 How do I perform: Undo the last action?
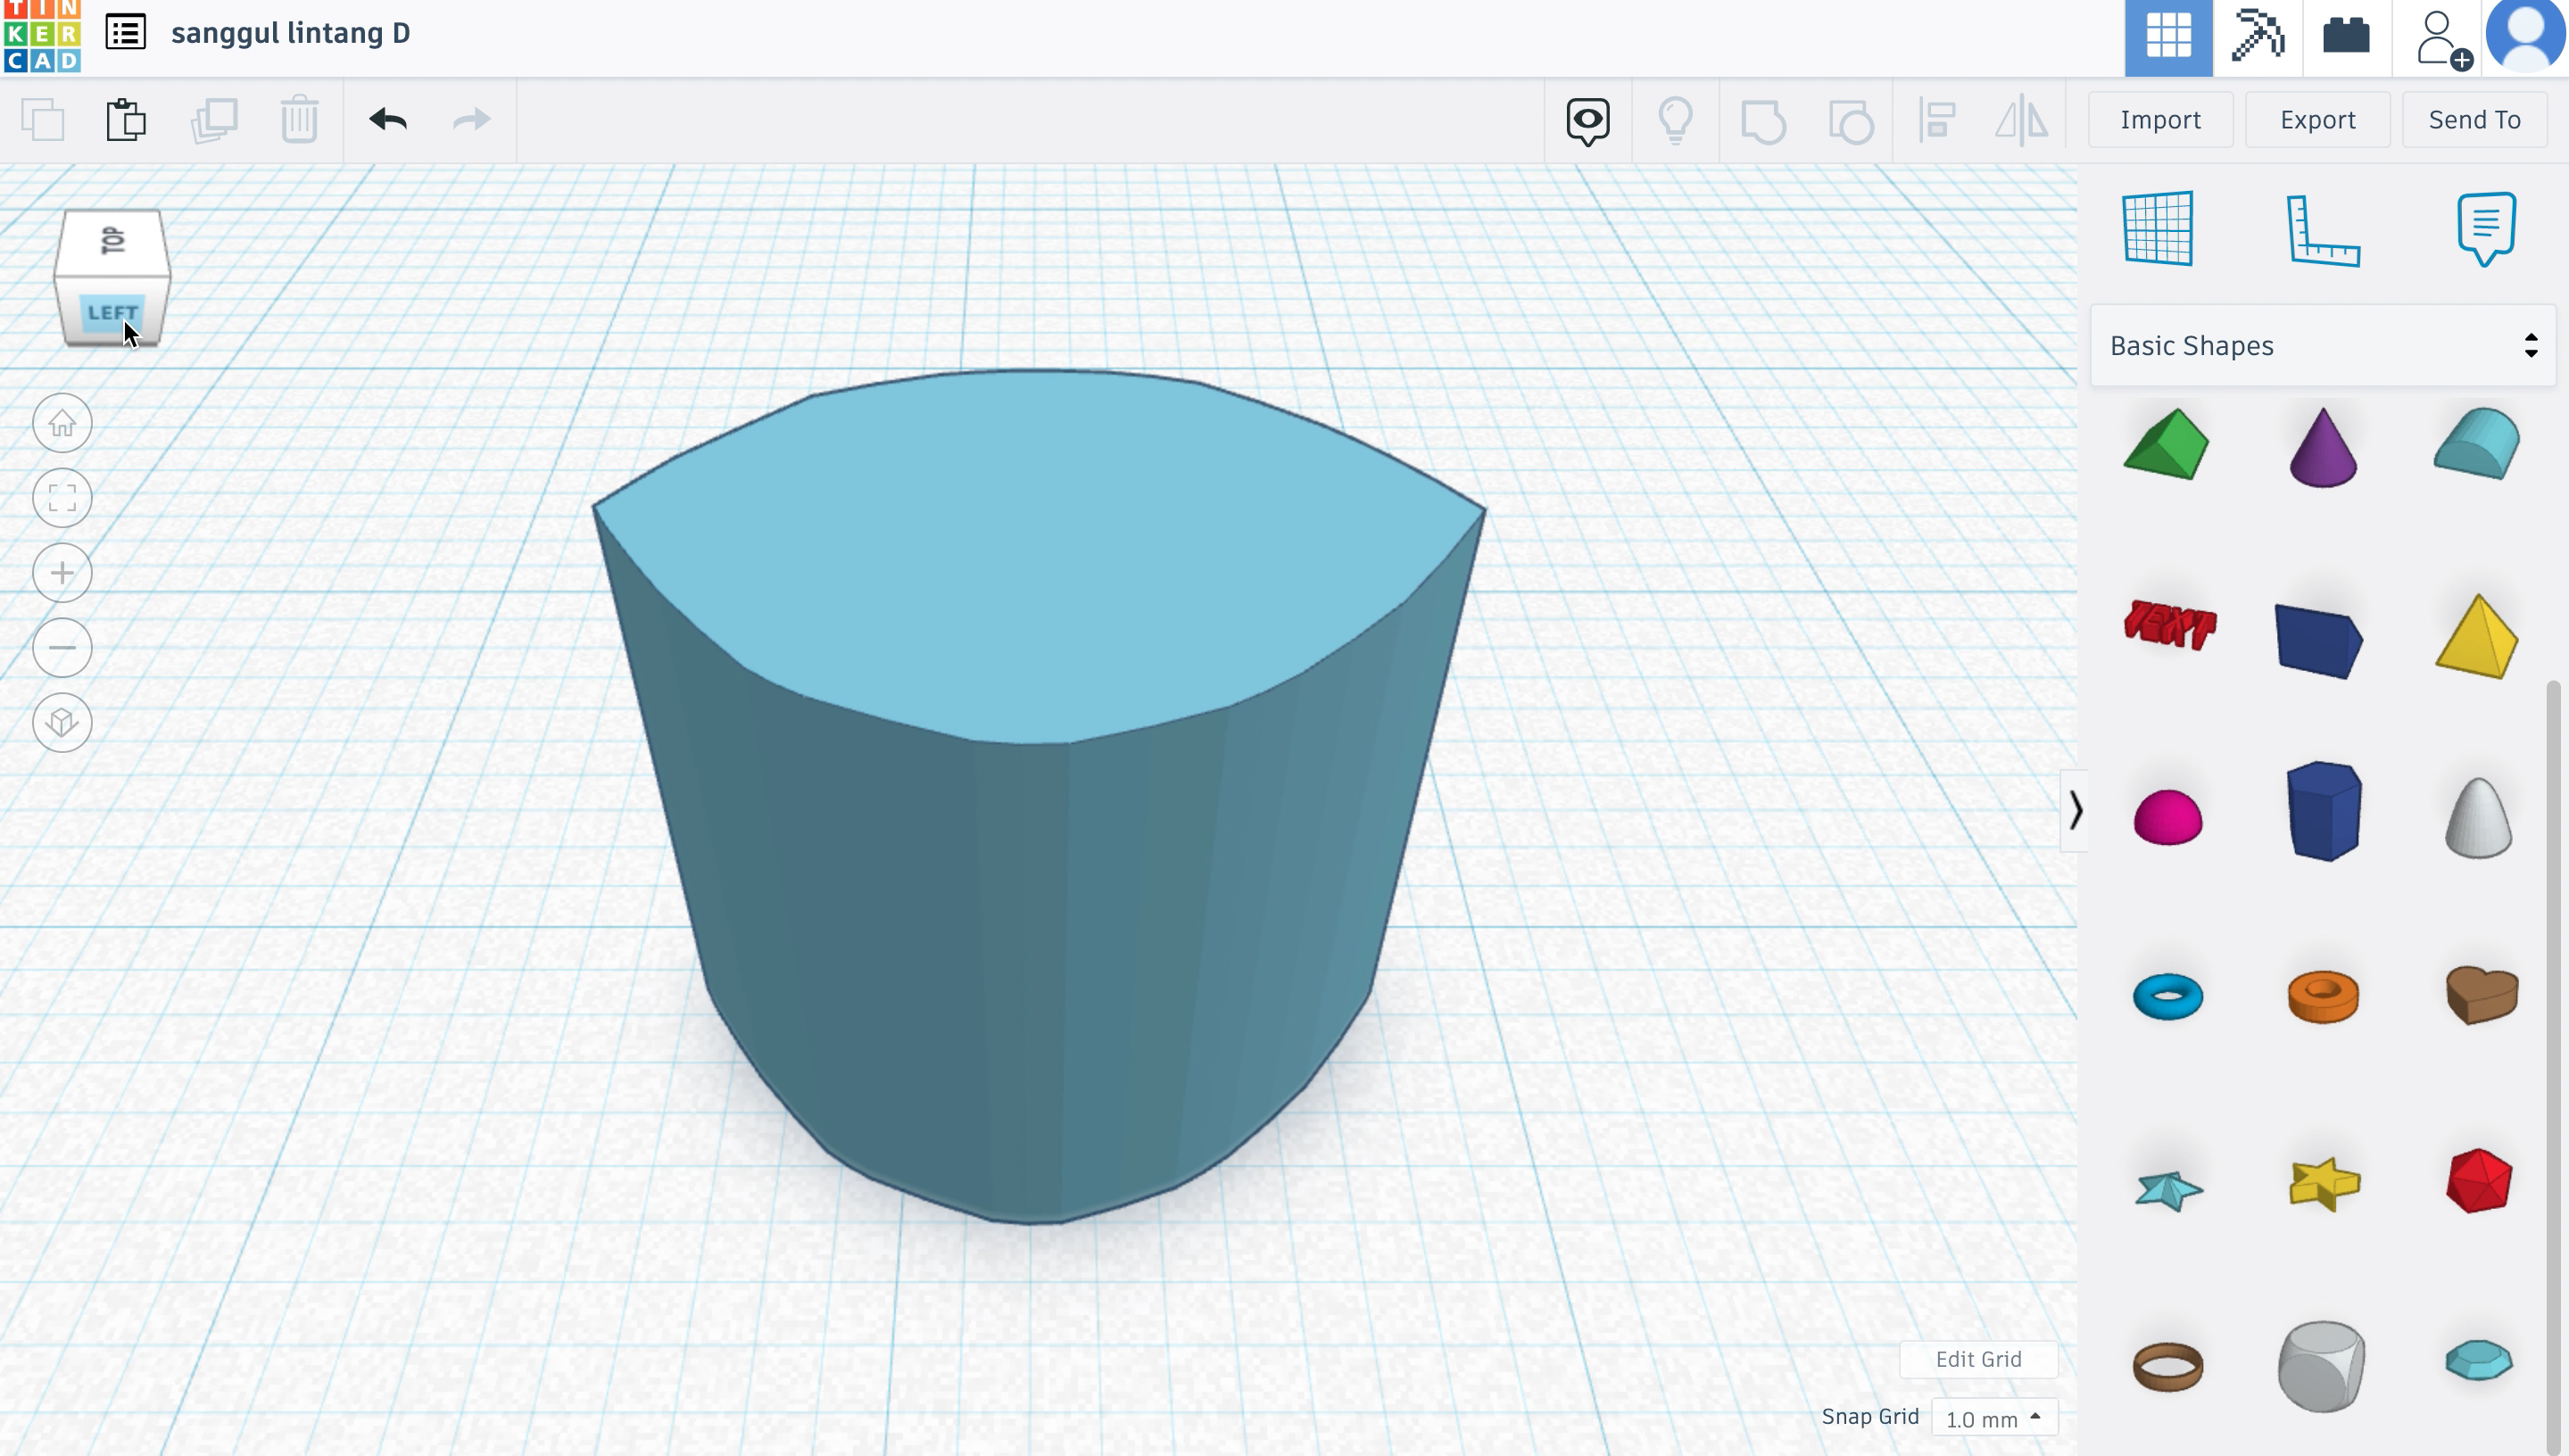tap(388, 120)
